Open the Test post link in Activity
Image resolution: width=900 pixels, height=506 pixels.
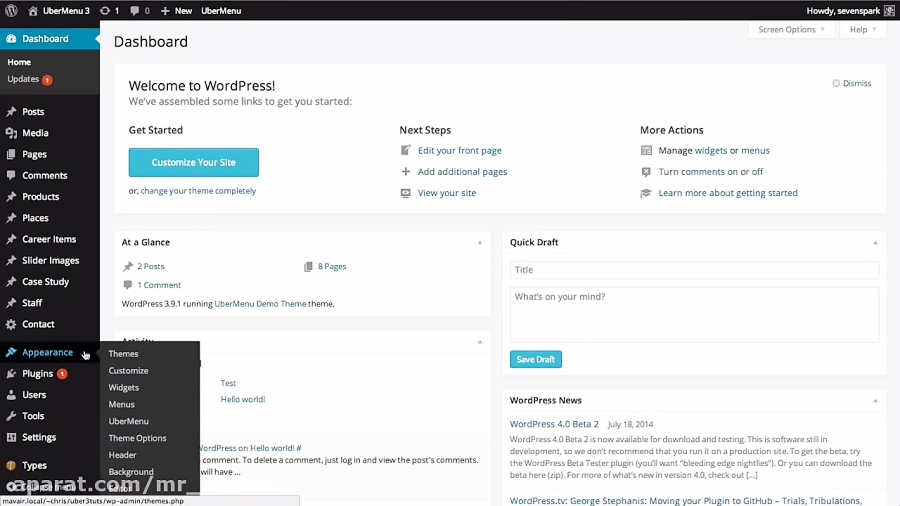[228, 383]
